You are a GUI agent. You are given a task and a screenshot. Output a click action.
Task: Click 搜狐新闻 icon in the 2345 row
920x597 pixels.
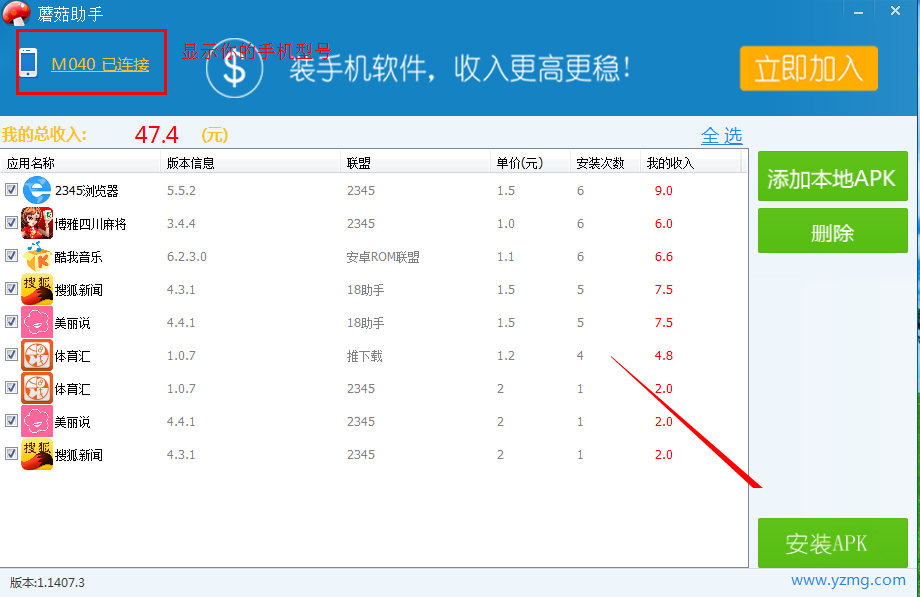[x=37, y=454]
